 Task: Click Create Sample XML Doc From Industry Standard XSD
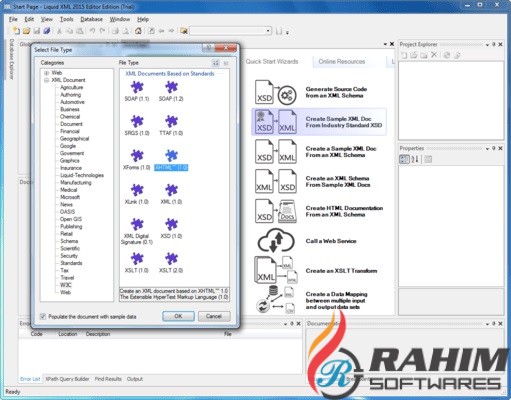319,122
